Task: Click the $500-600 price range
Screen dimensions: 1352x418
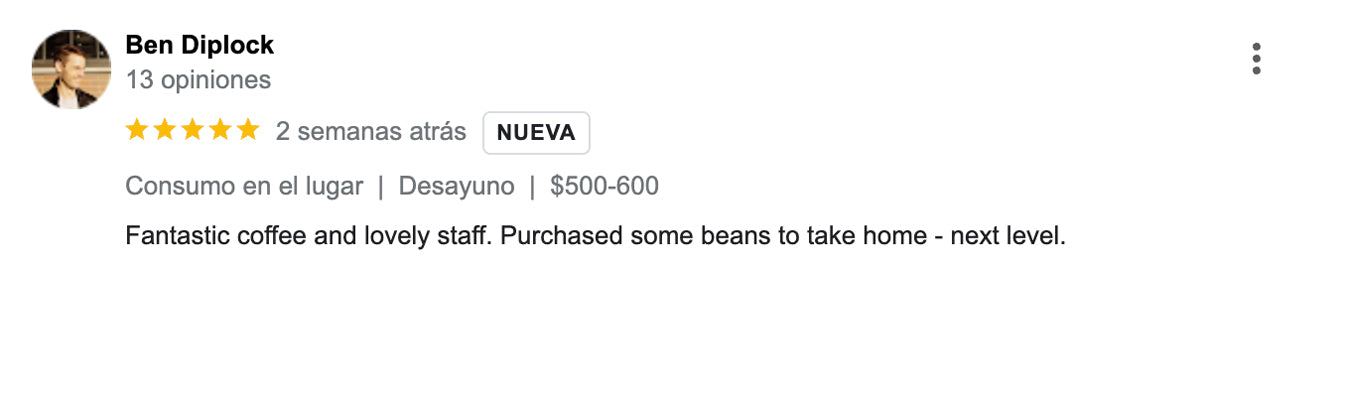Action: tap(604, 186)
